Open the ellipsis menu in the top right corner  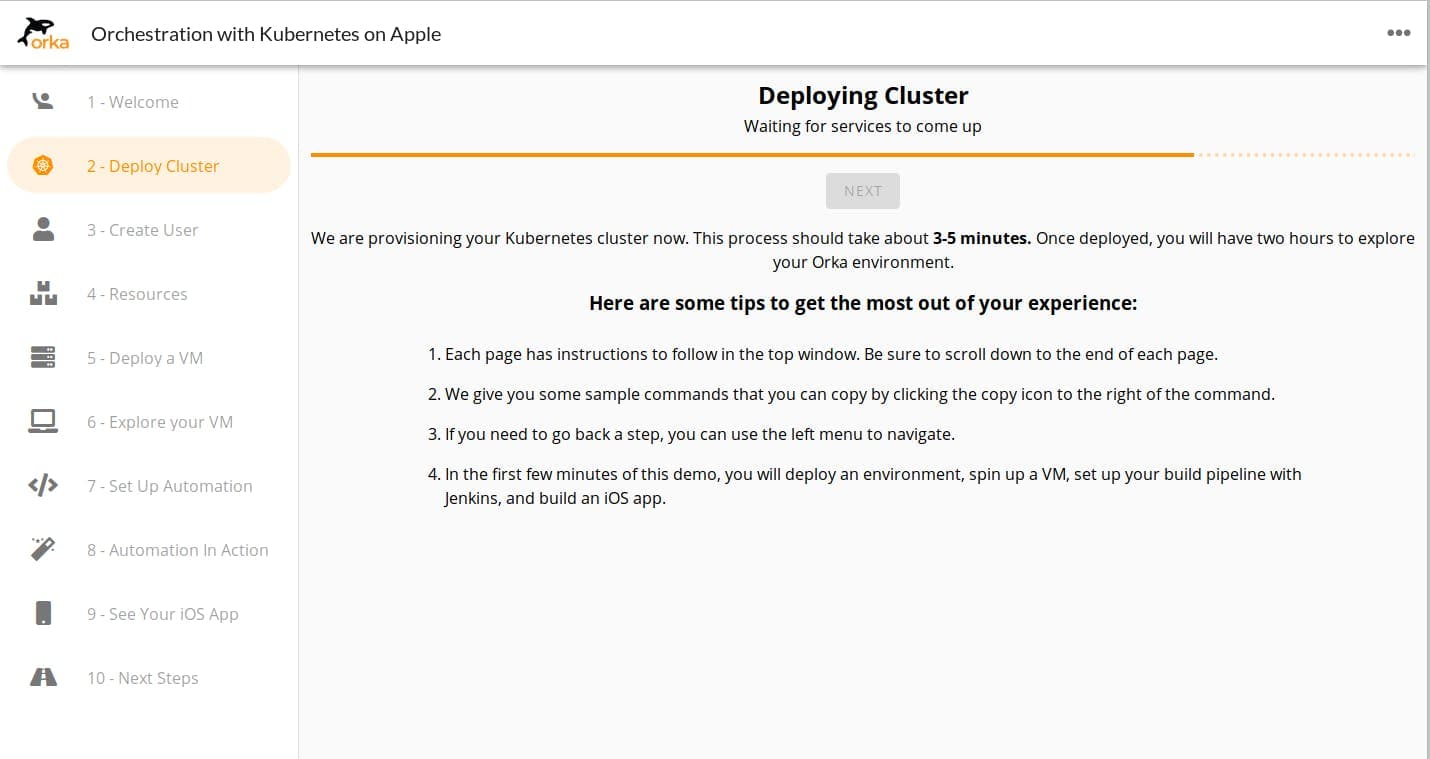coord(1398,32)
